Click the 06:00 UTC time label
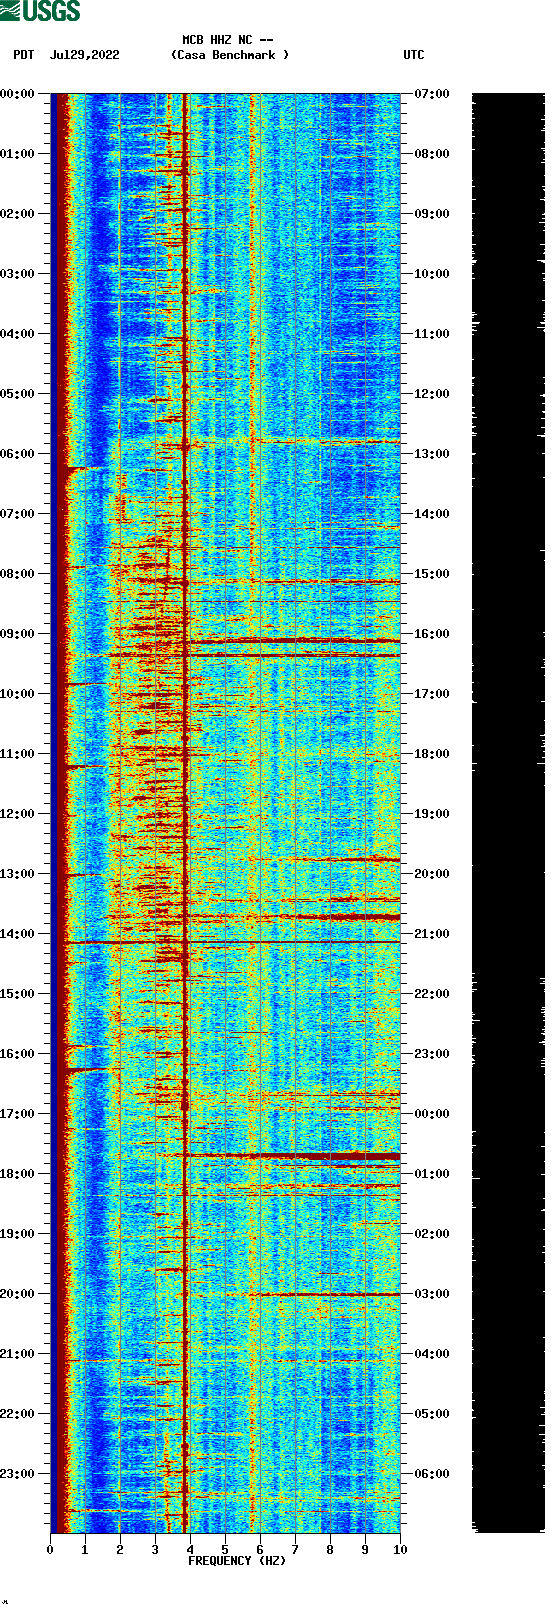Viewport: 552px width, 1613px height. tap(432, 1474)
